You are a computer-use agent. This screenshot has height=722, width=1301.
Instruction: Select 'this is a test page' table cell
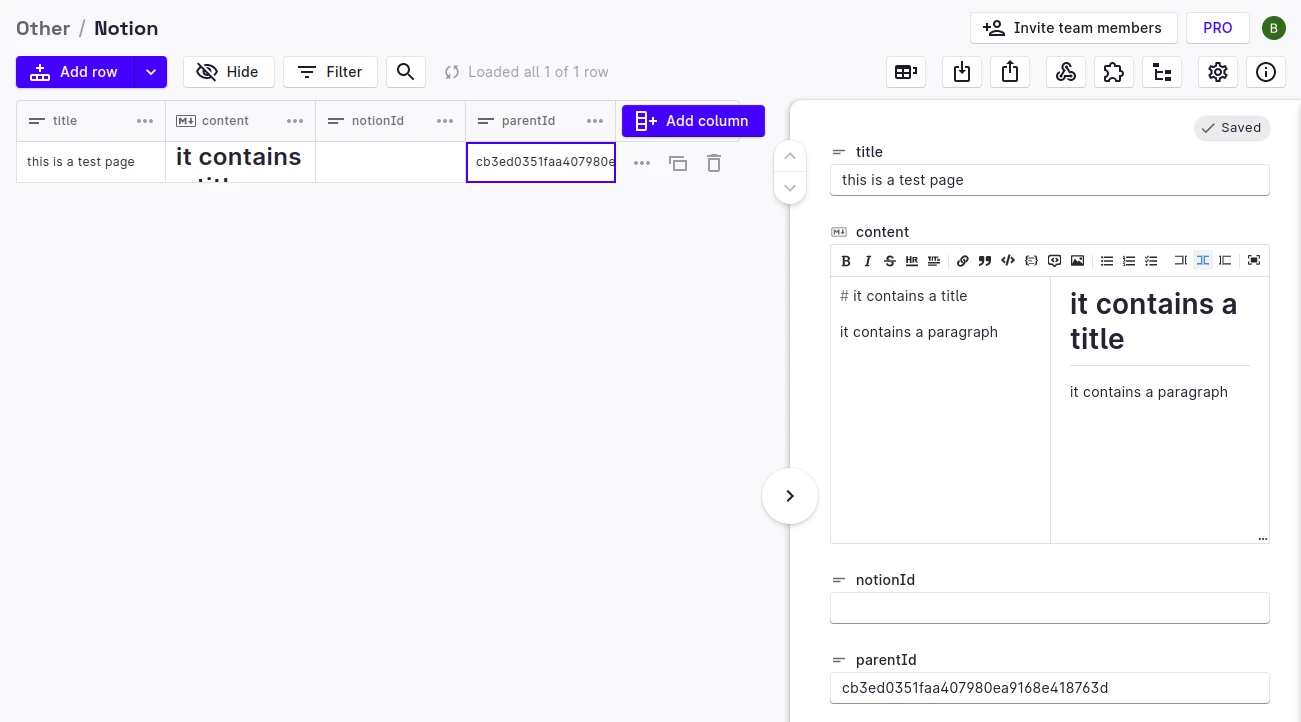[x=91, y=162]
